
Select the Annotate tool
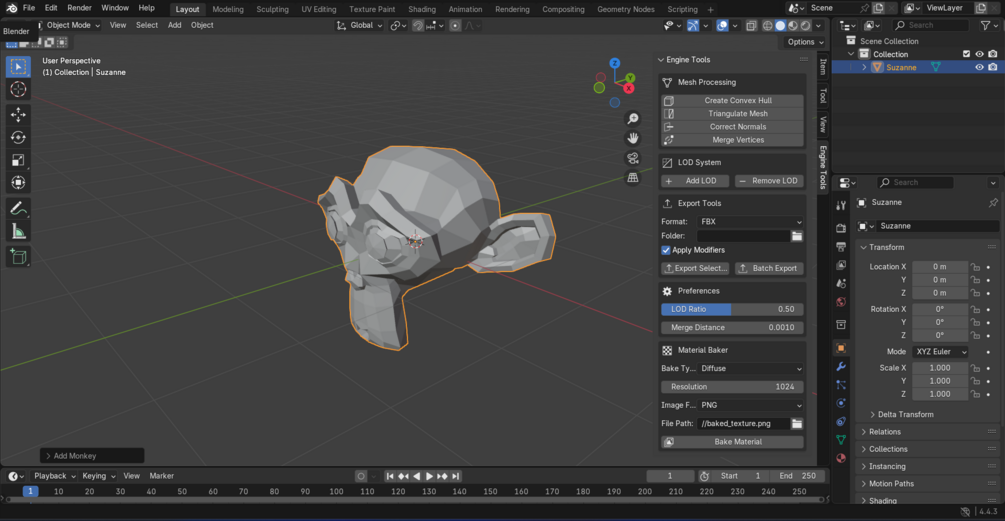[18, 208]
